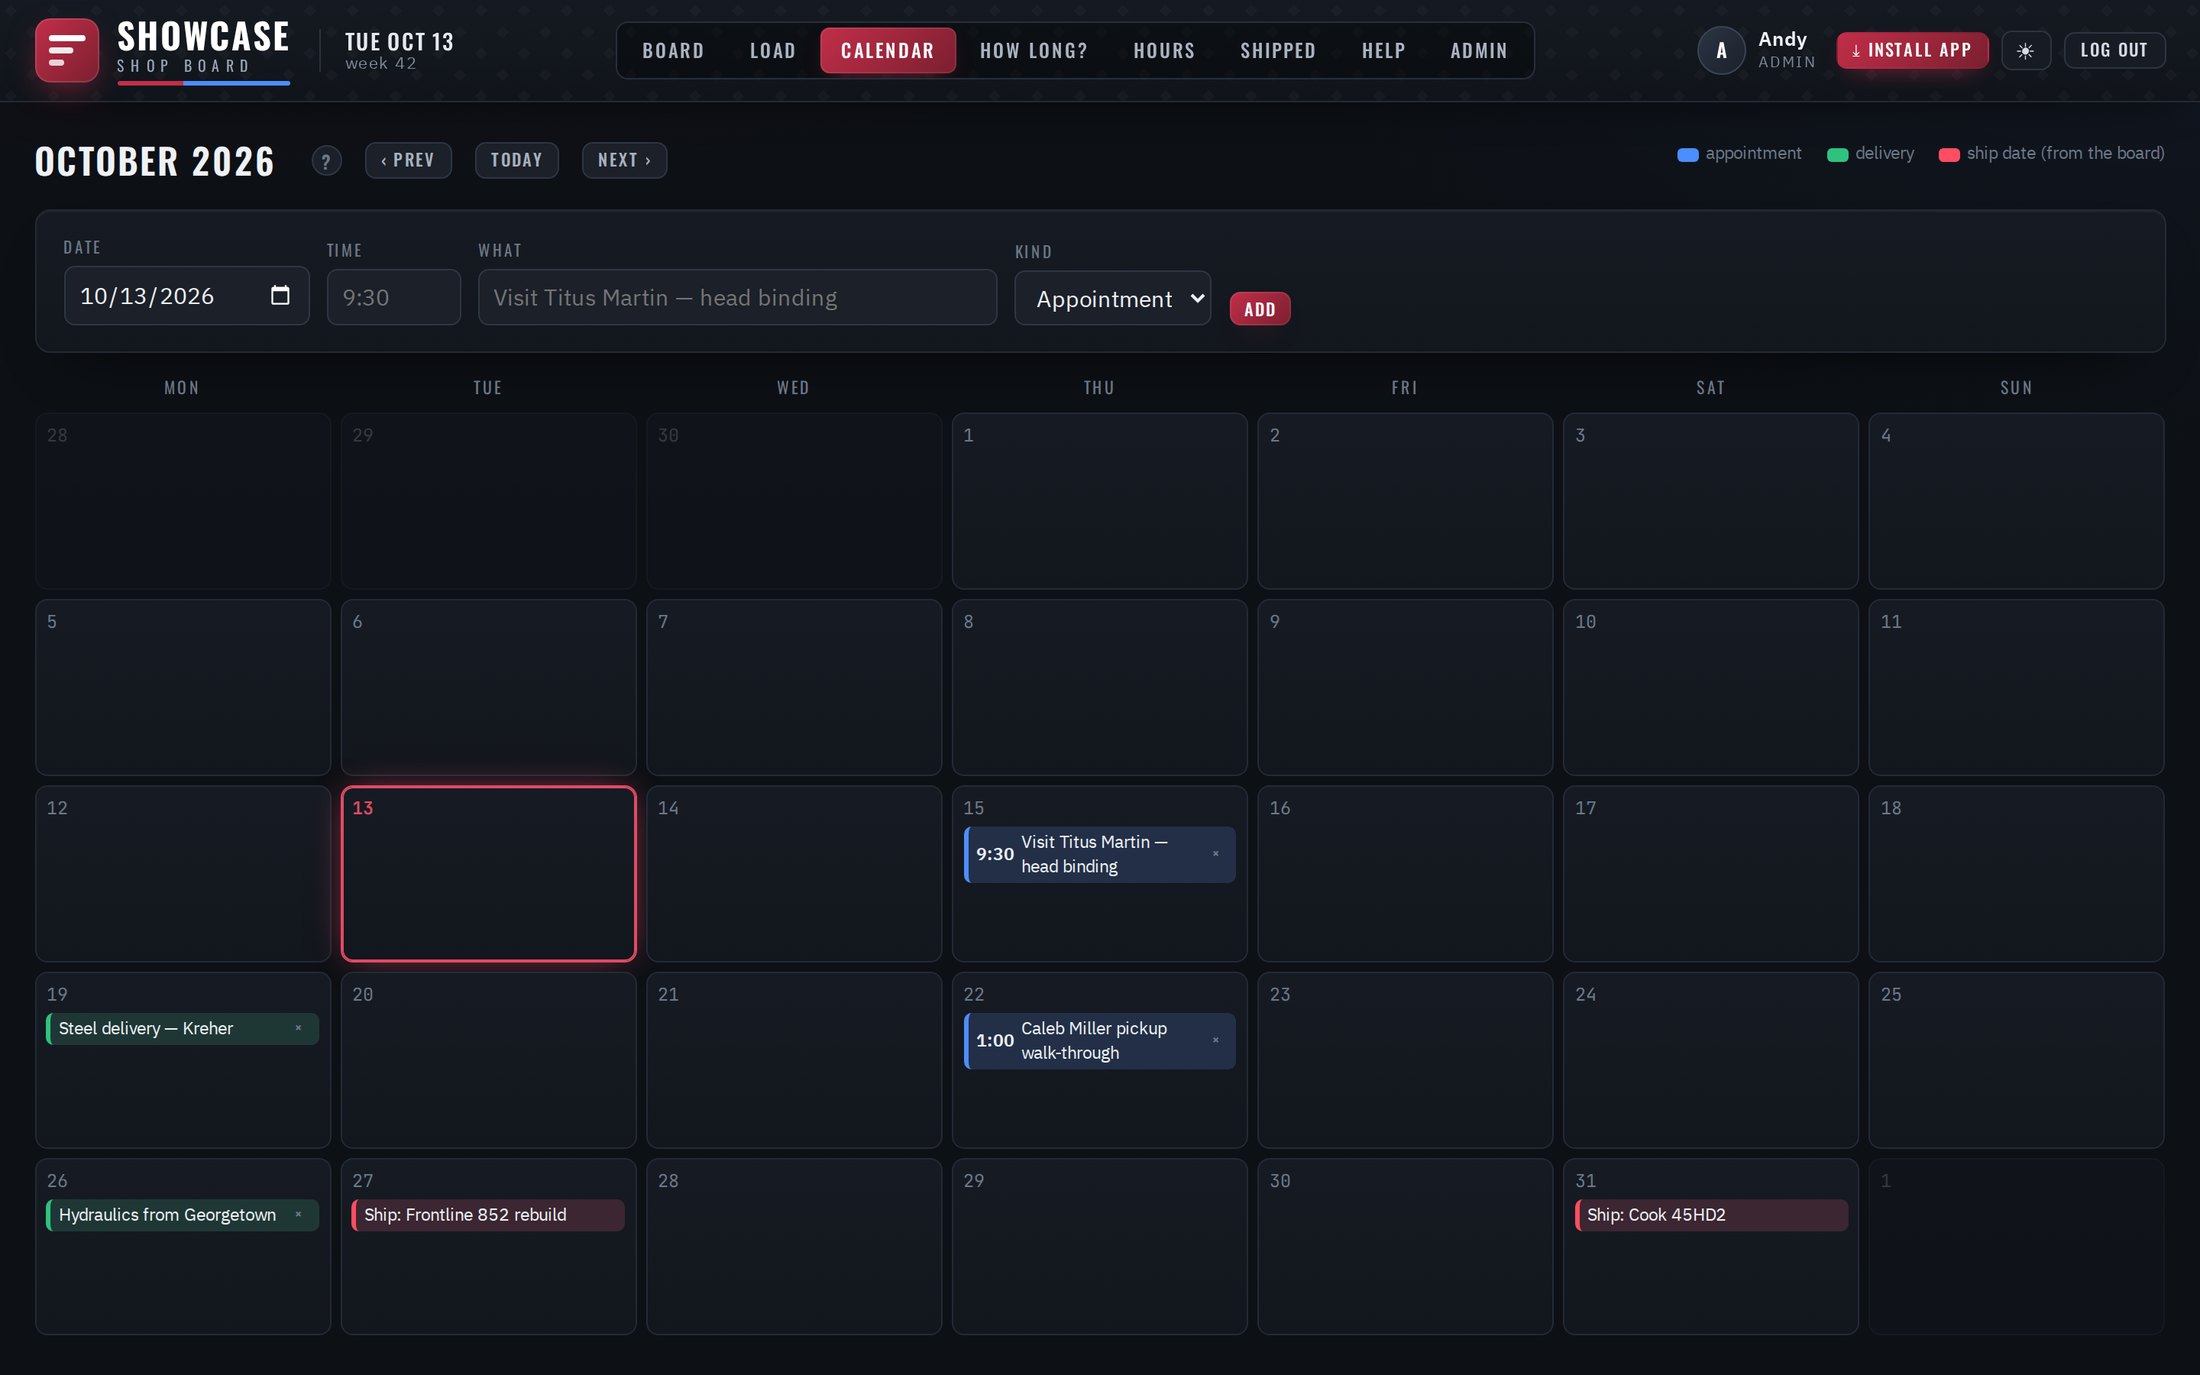Go to the Admin tab

pos(1479,50)
